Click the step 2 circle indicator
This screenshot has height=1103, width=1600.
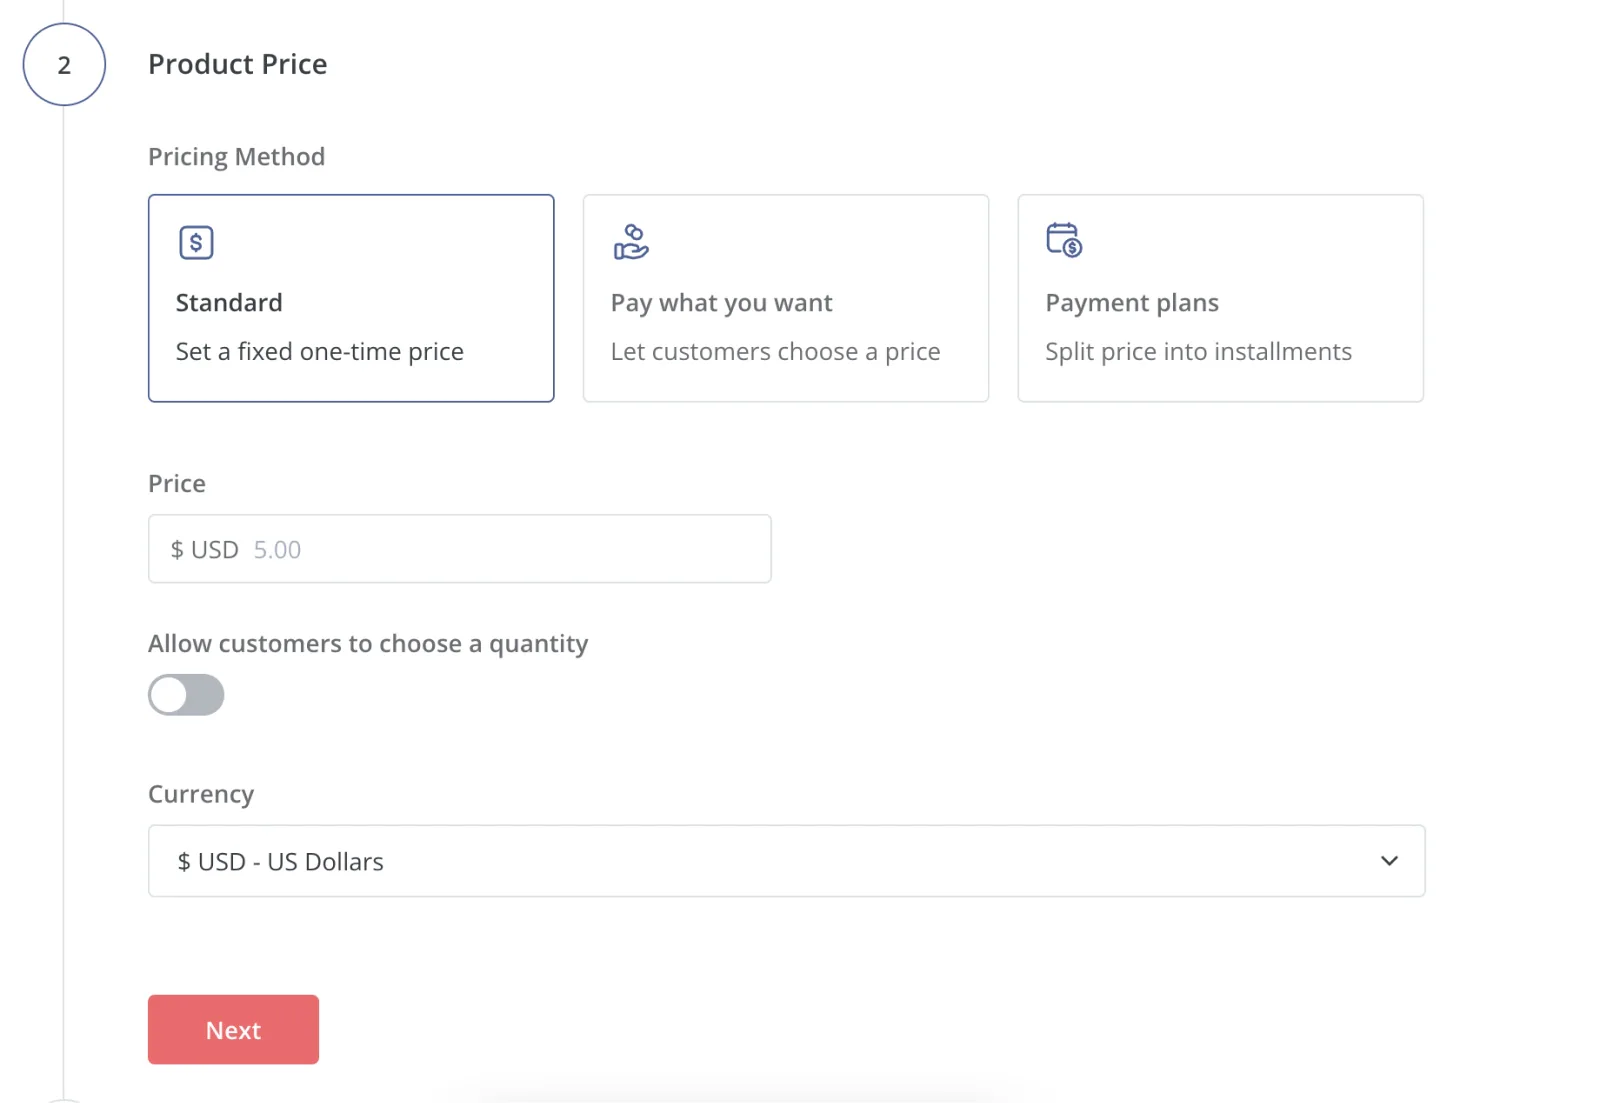point(64,65)
